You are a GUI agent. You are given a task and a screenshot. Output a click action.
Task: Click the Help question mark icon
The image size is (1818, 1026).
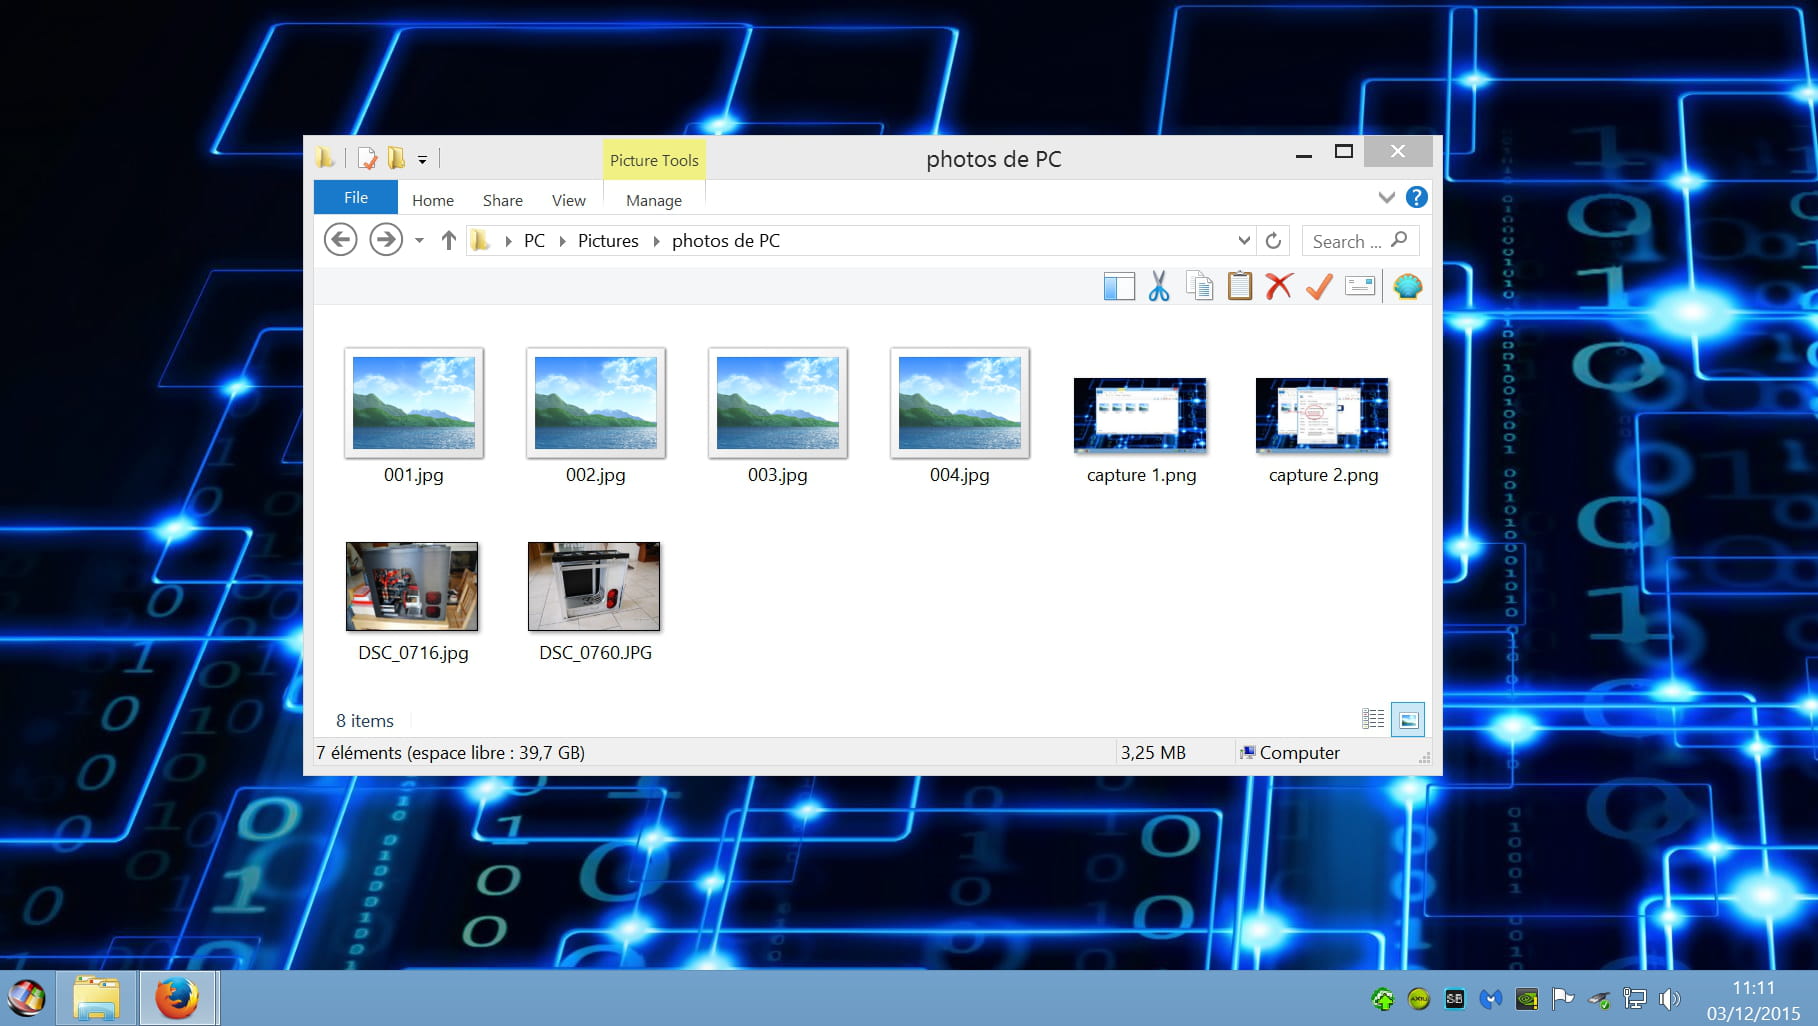coord(1416,197)
